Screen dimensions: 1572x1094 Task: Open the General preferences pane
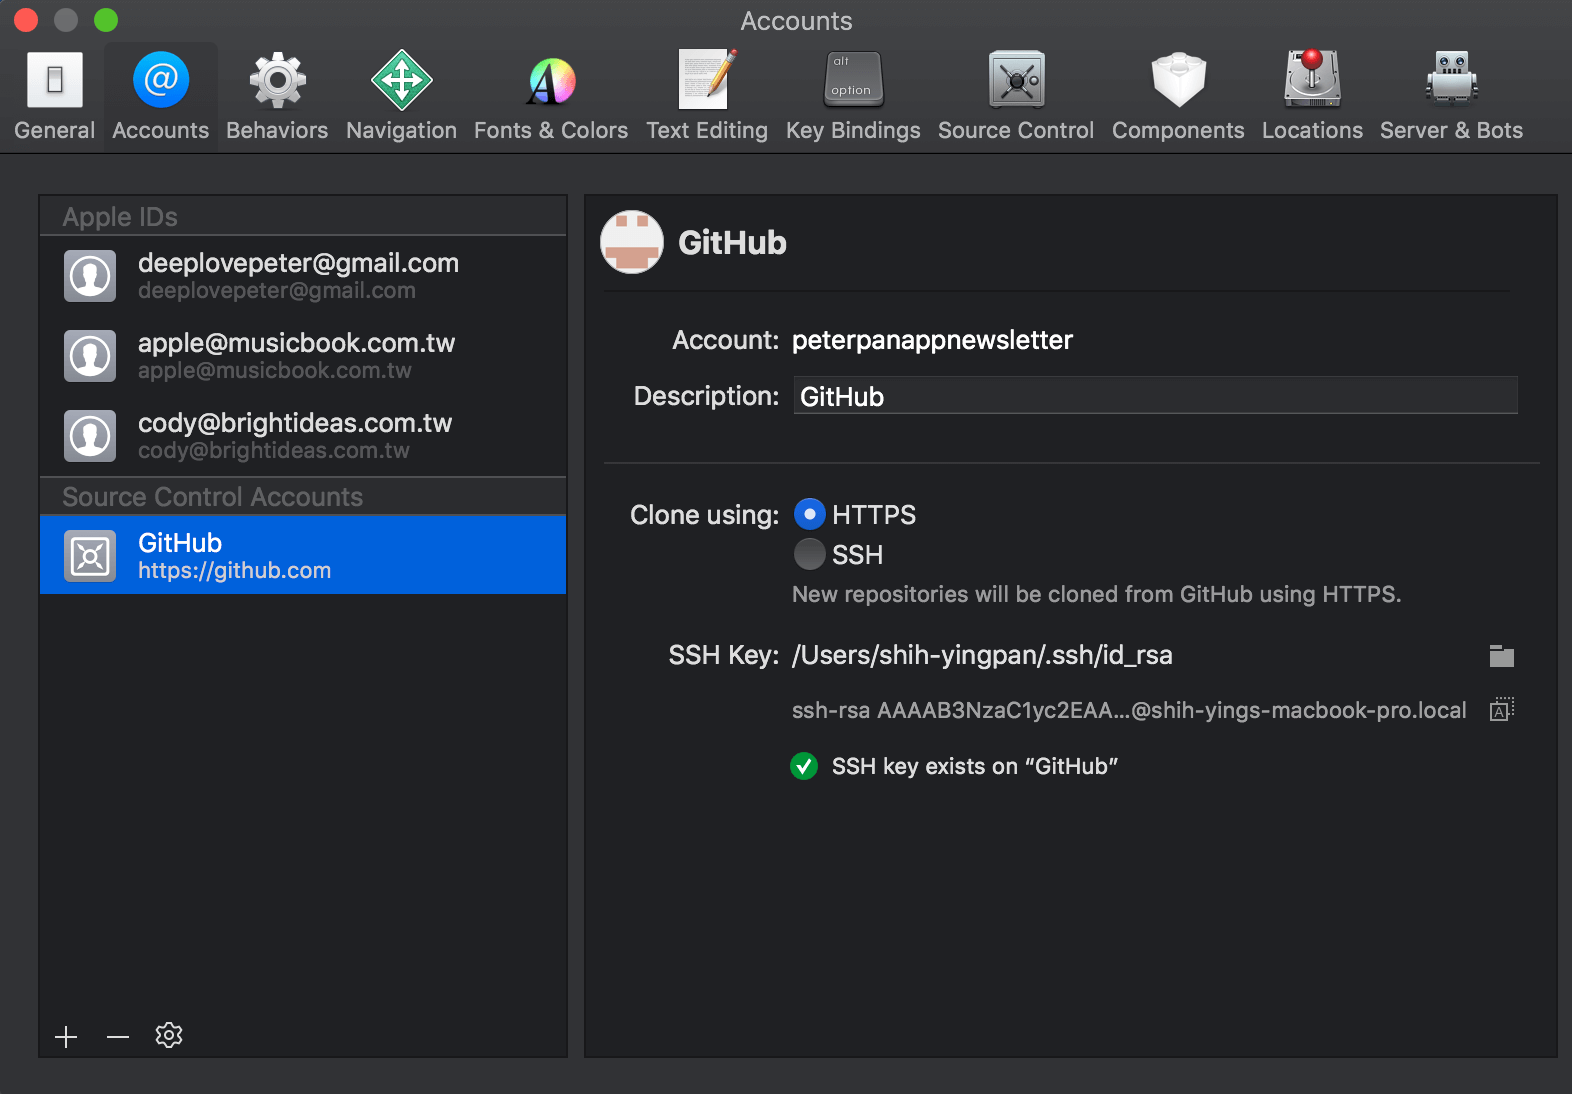(x=55, y=97)
